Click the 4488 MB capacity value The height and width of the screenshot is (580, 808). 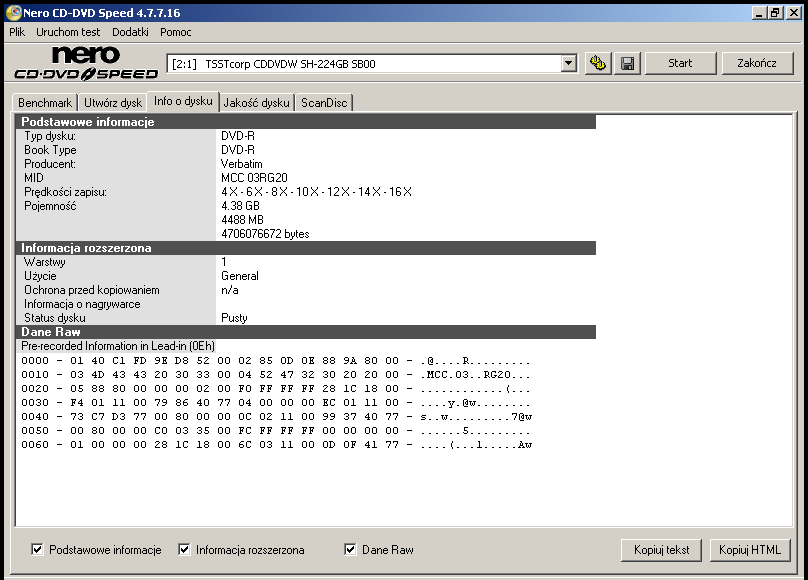(242, 219)
